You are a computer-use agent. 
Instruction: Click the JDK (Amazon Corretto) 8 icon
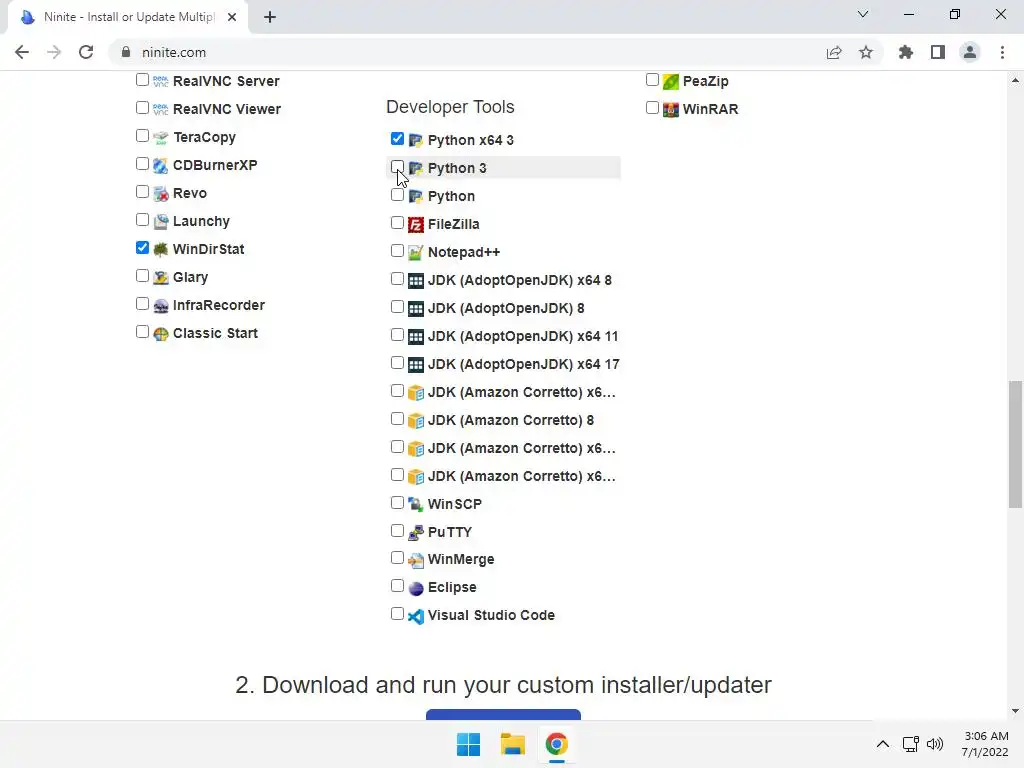click(416, 421)
